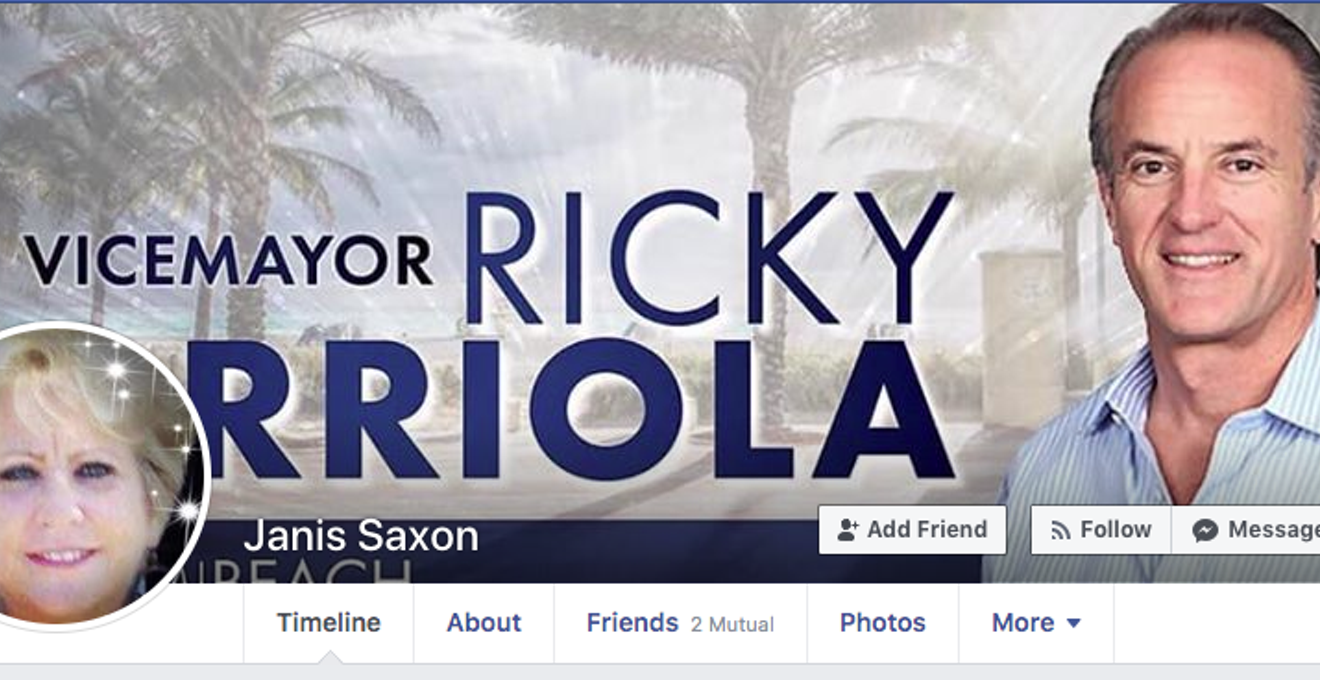Click the Janis Saxon profile name
The width and height of the screenshot is (1320, 680).
361,537
